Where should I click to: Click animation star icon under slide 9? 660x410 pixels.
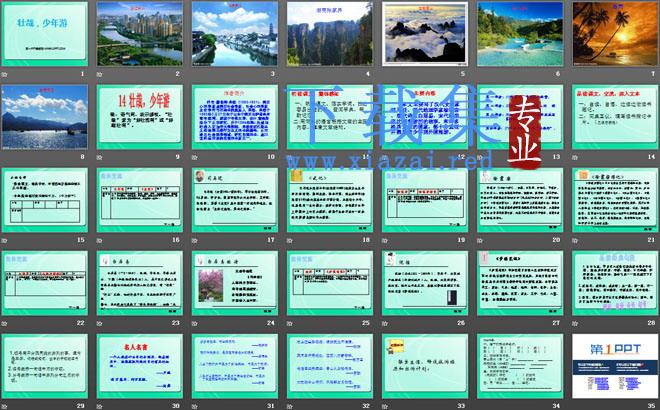click(x=100, y=157)
